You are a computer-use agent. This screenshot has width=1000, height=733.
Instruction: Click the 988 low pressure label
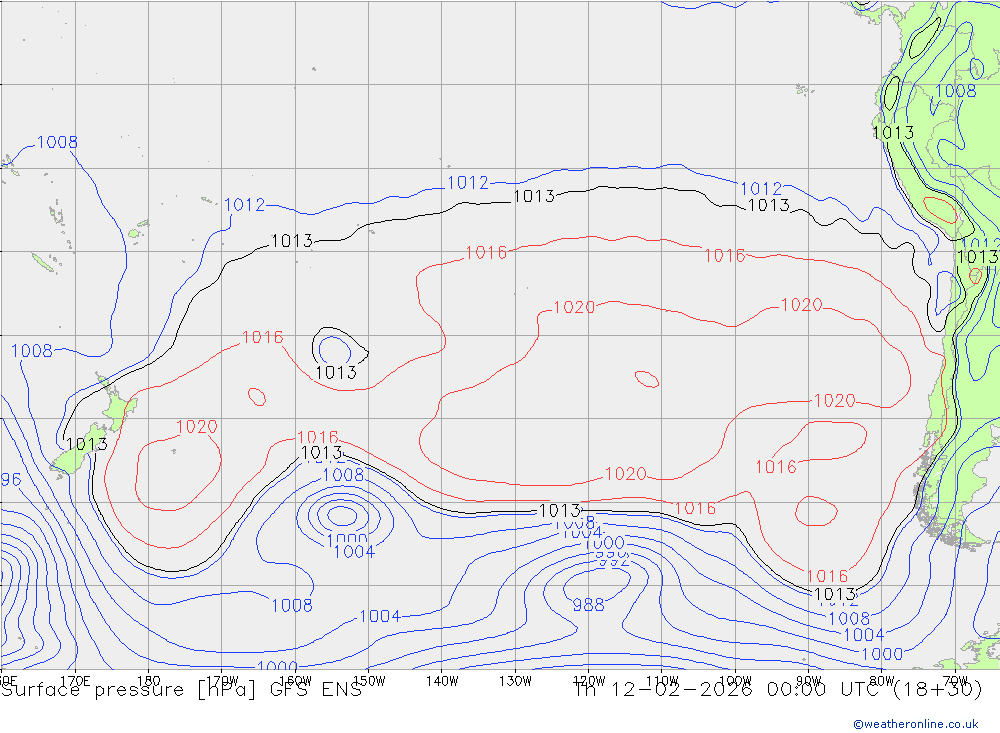pos(588,605)
